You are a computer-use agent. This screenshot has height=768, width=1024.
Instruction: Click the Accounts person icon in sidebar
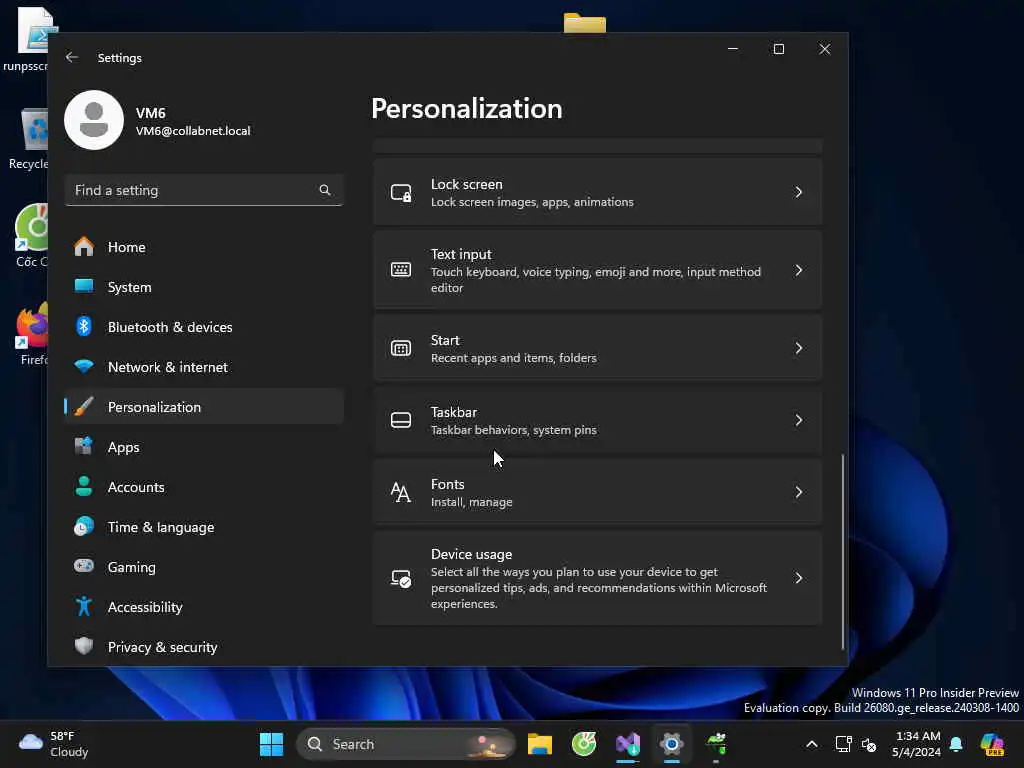pyautogui.click(x=84, y=487)
